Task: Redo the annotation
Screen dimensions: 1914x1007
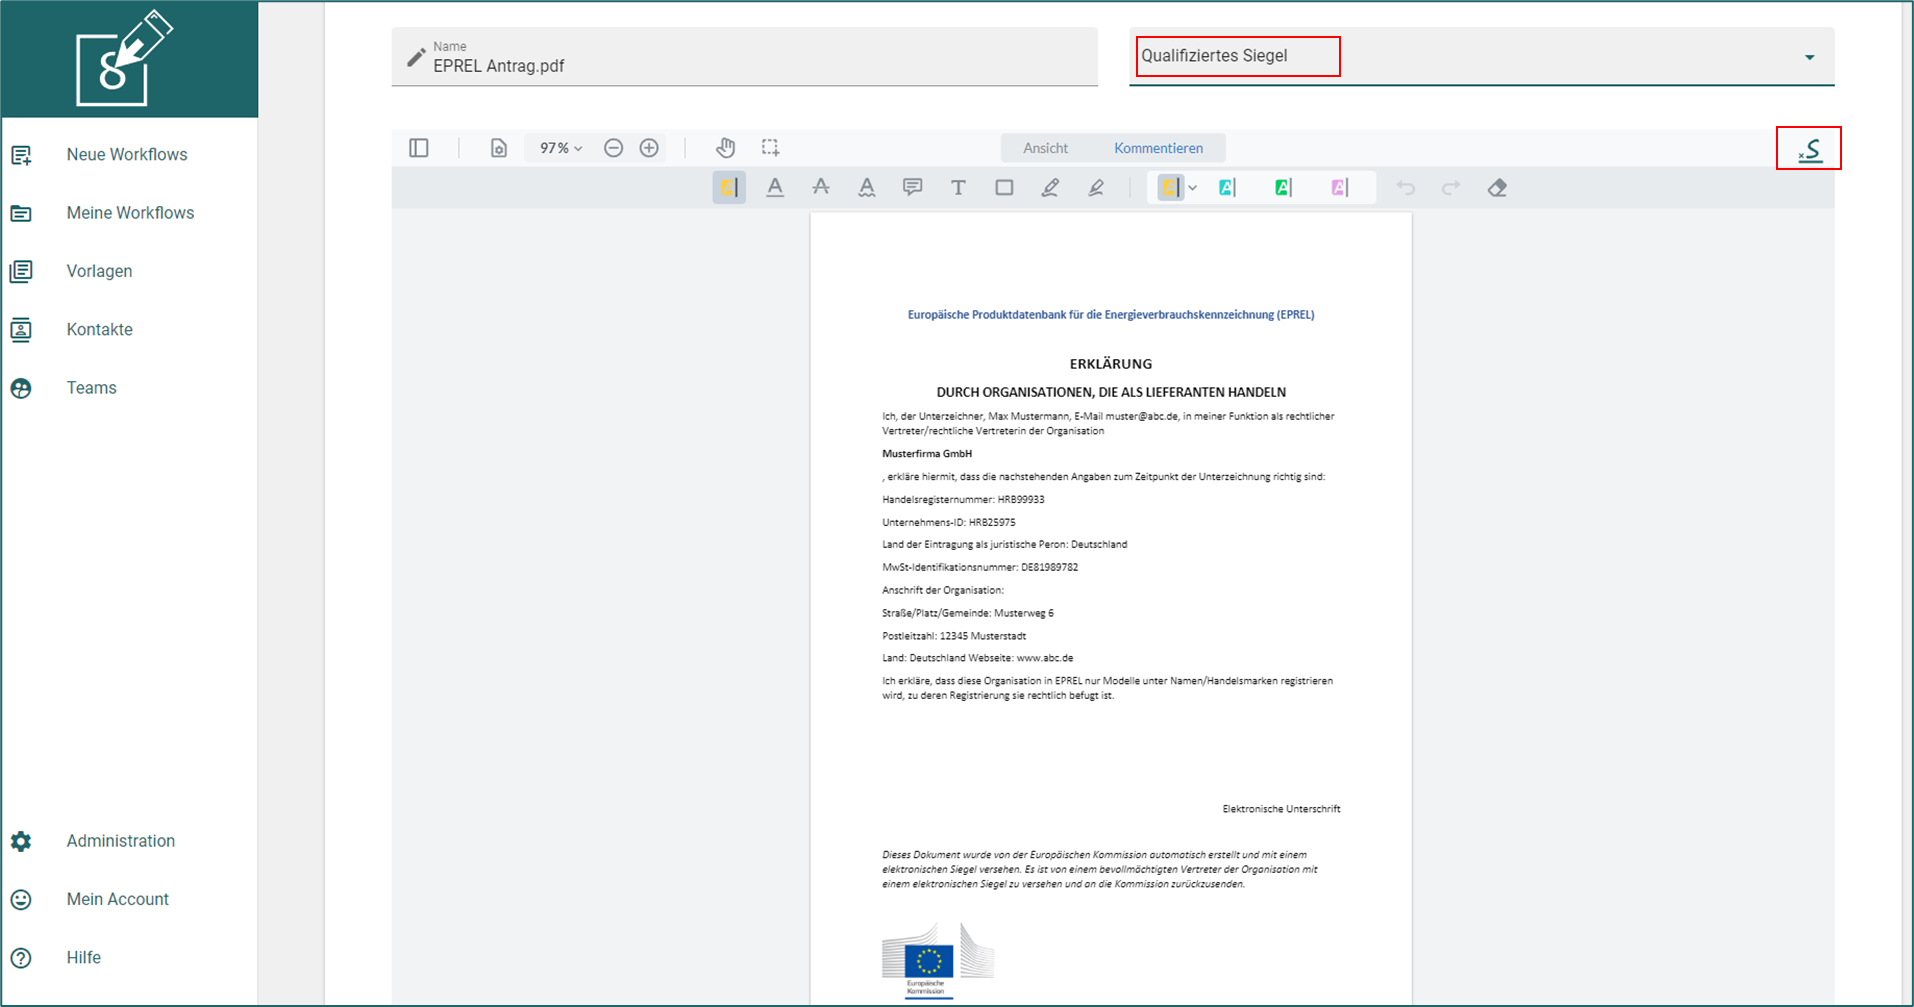Action: [x=1451, y=187]
